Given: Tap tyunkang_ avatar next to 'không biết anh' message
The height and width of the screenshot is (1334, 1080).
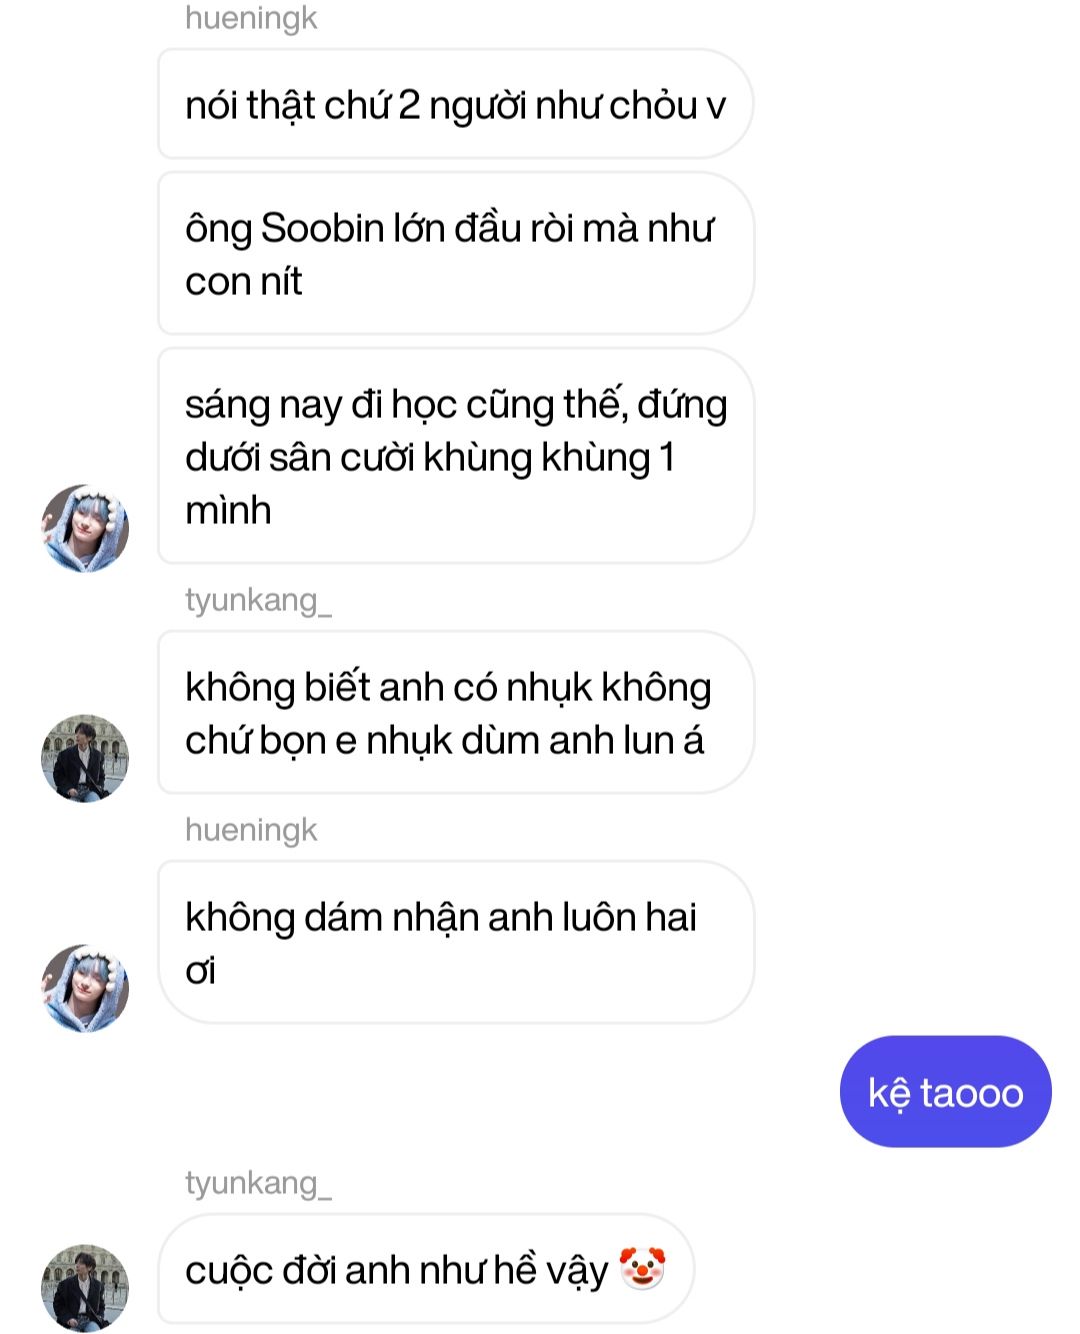Looking at the screenshot, I should point(85,758).
